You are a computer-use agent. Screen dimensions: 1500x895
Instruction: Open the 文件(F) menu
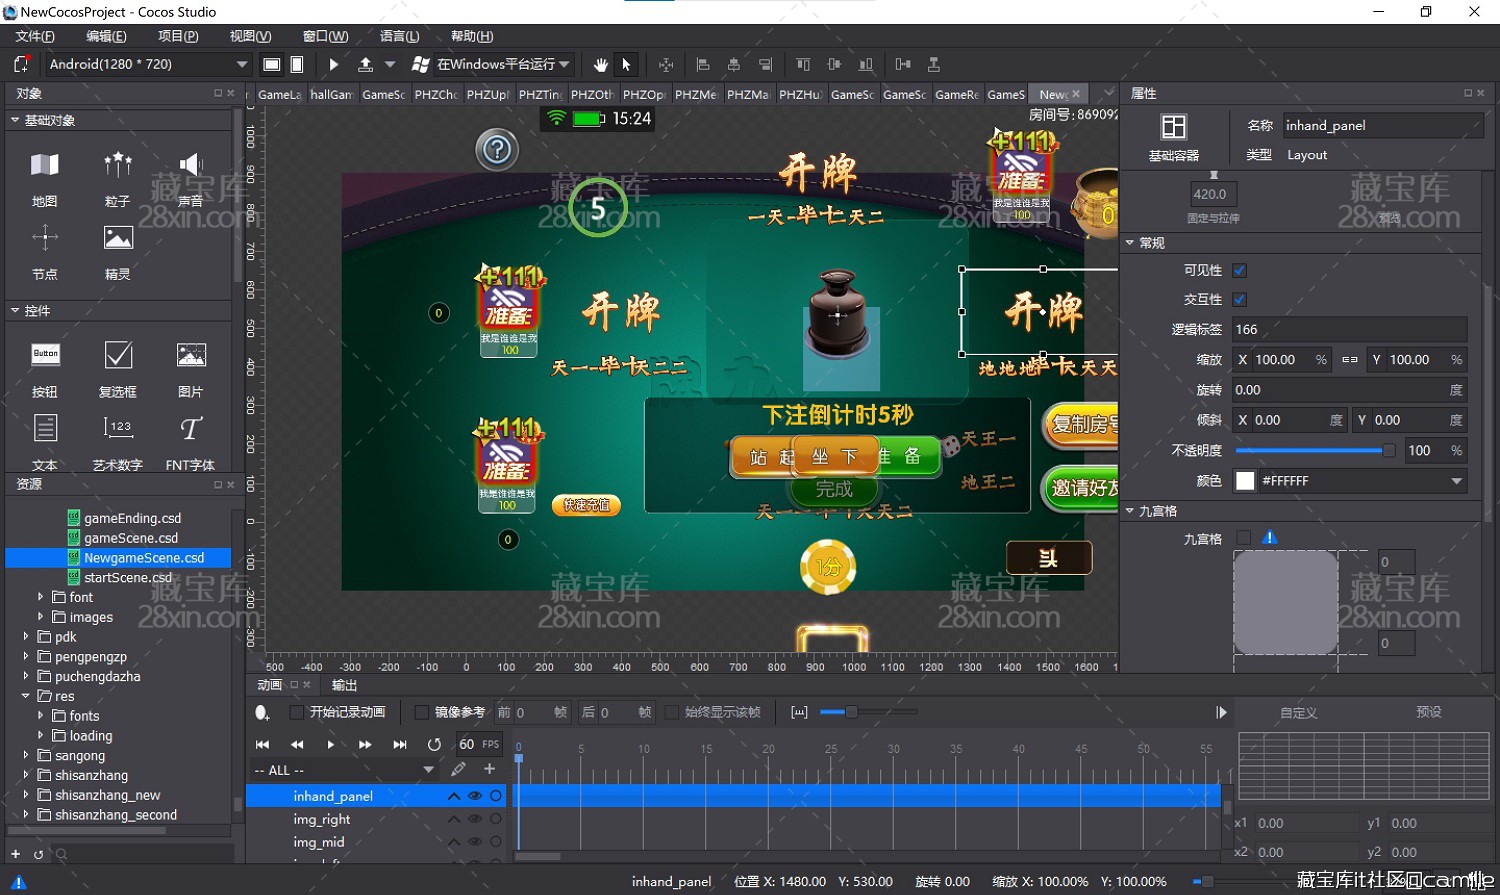35,36
